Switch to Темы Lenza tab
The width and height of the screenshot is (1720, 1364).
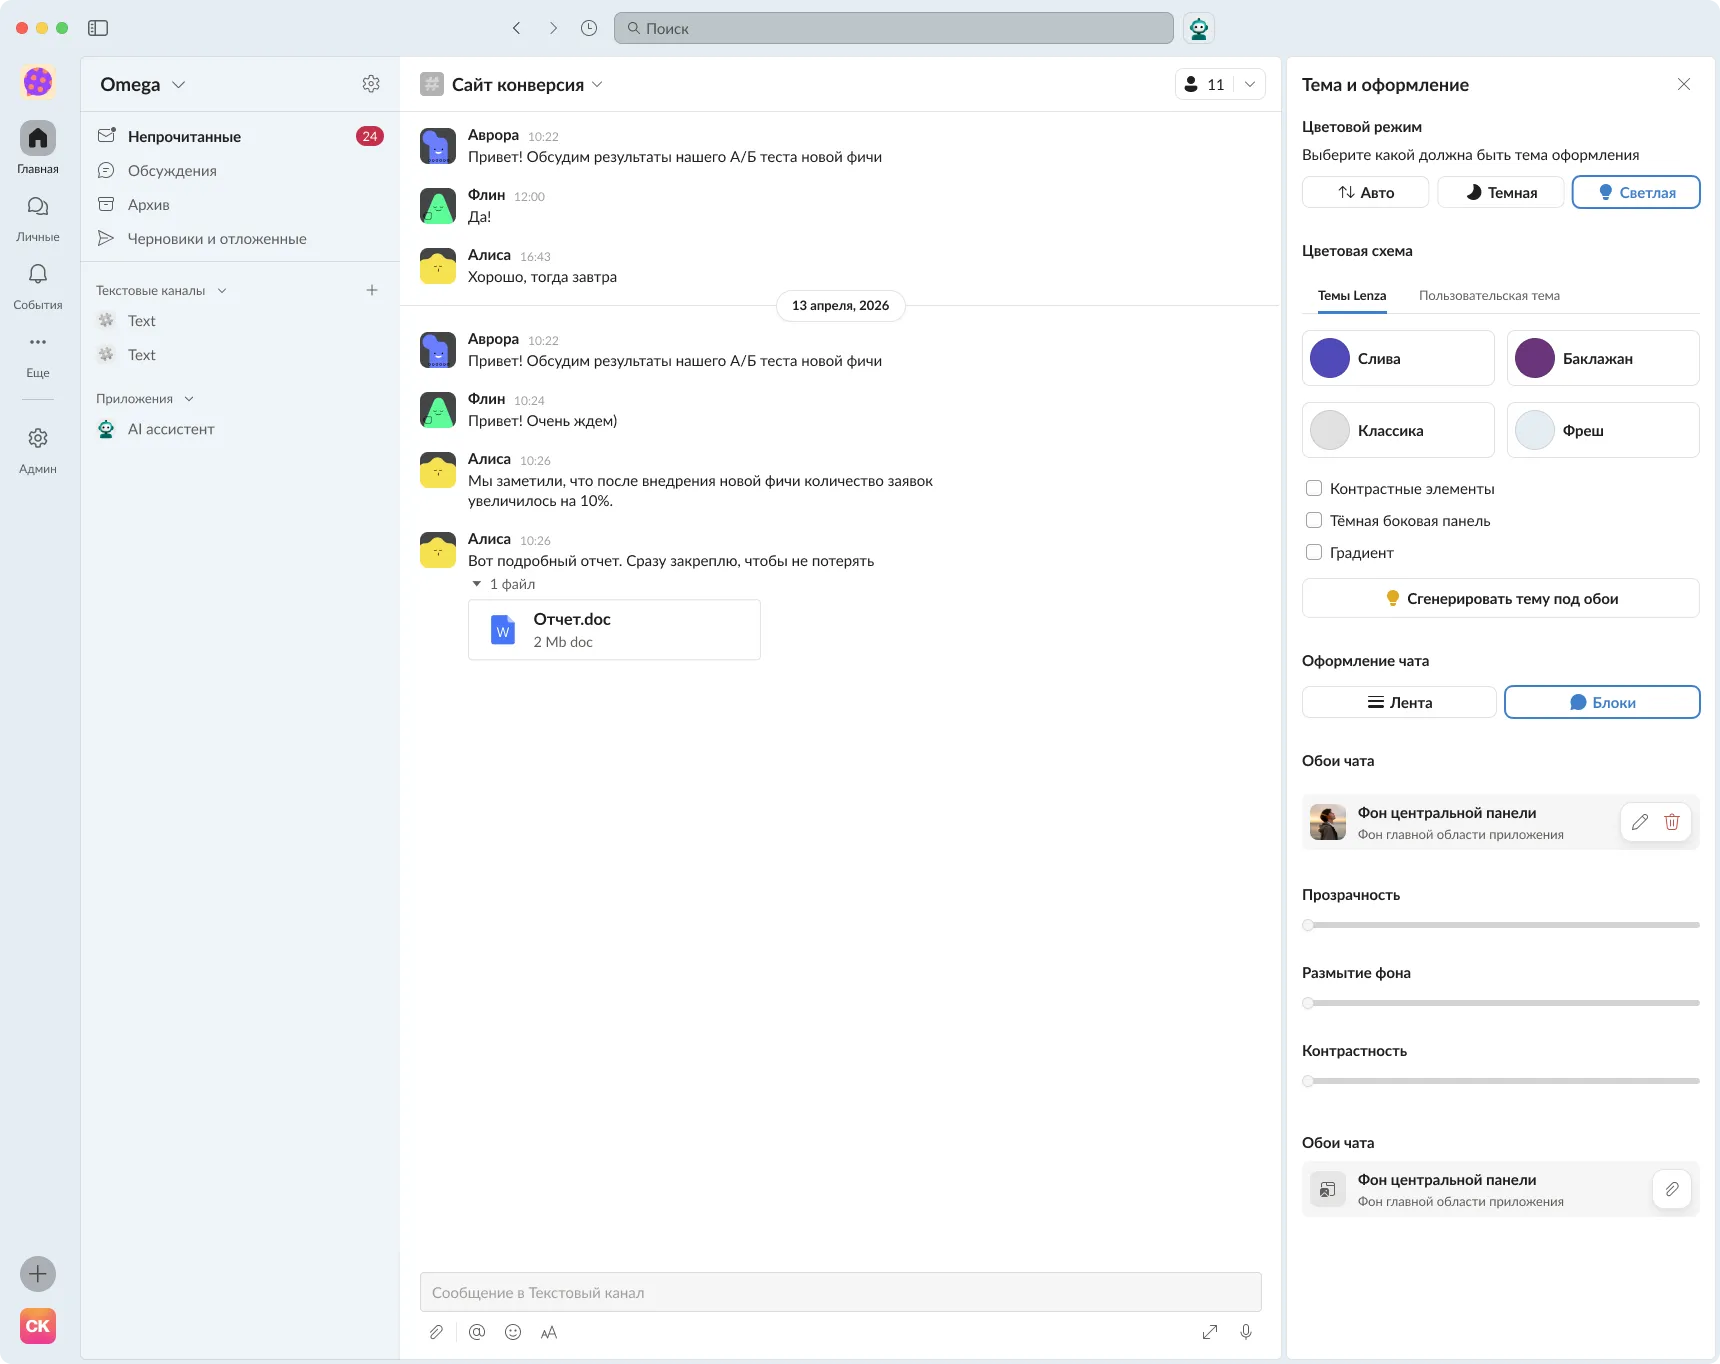coord(1352,296)
